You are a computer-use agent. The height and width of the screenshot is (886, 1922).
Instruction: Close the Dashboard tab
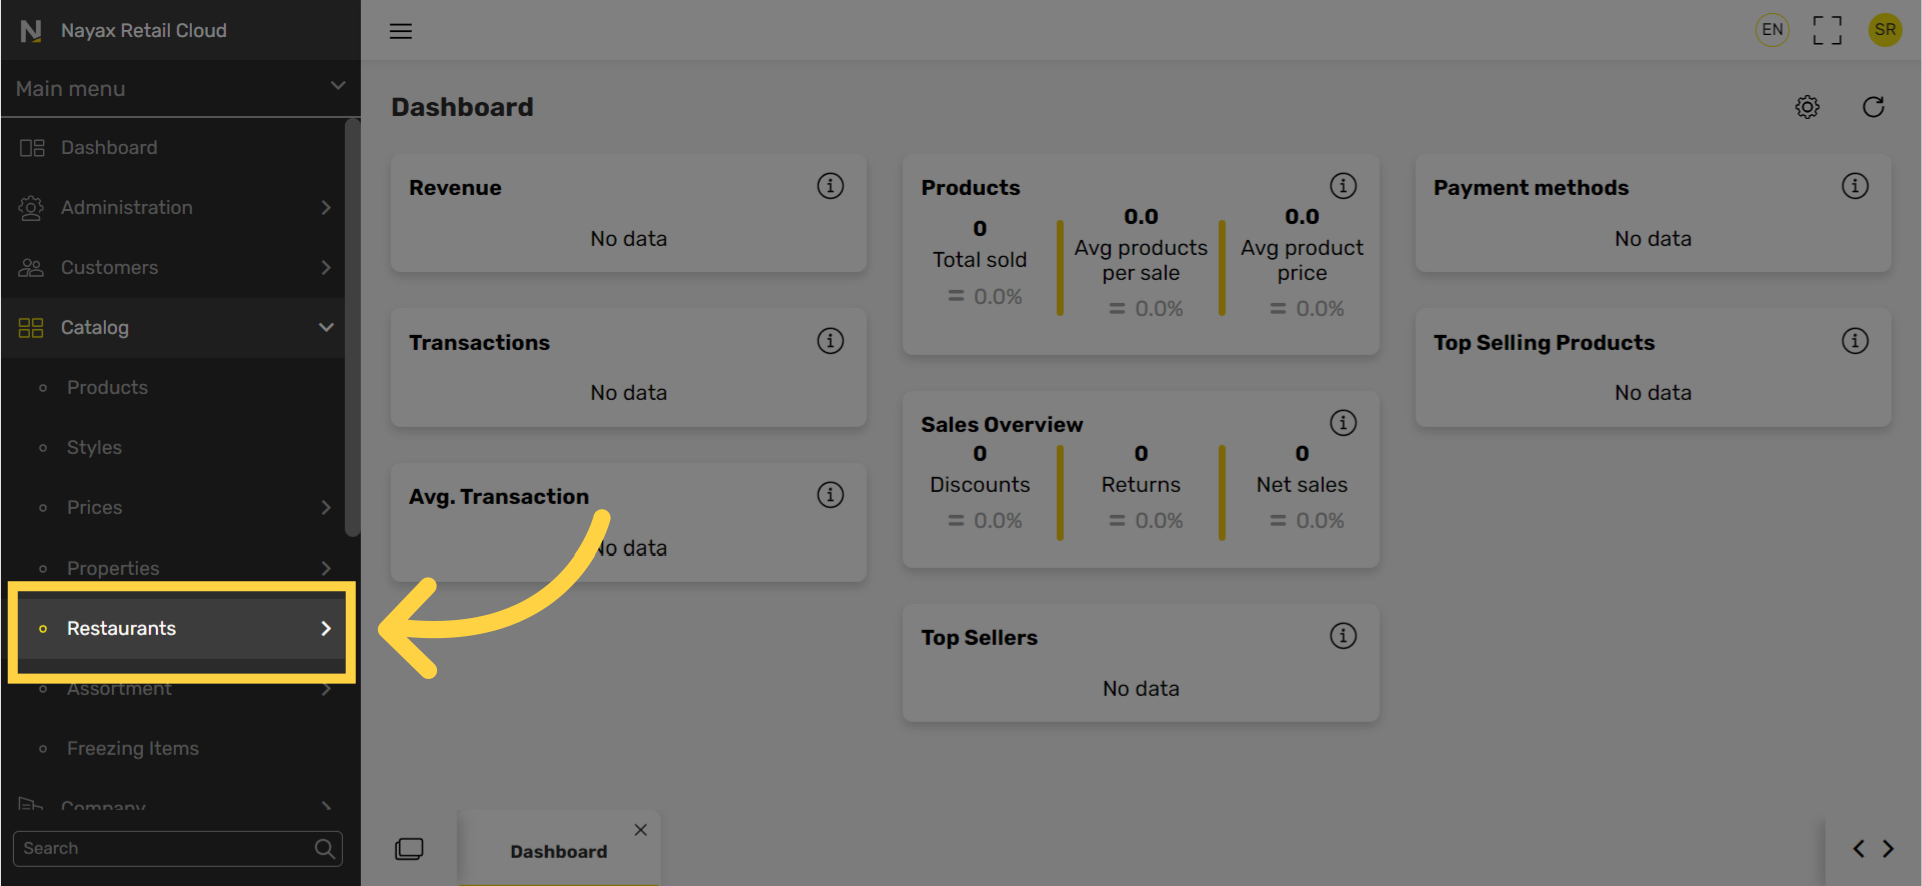pyautogui.click(x=641, y=830)
